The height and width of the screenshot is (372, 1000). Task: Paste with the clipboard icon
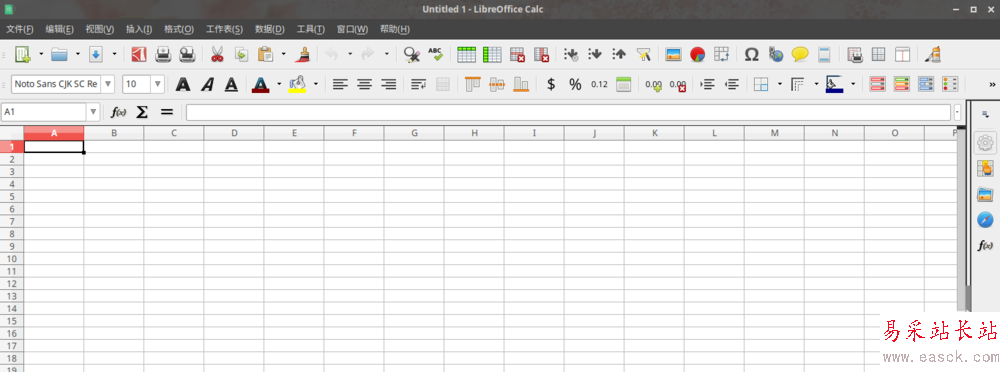[x=265, y=55]
